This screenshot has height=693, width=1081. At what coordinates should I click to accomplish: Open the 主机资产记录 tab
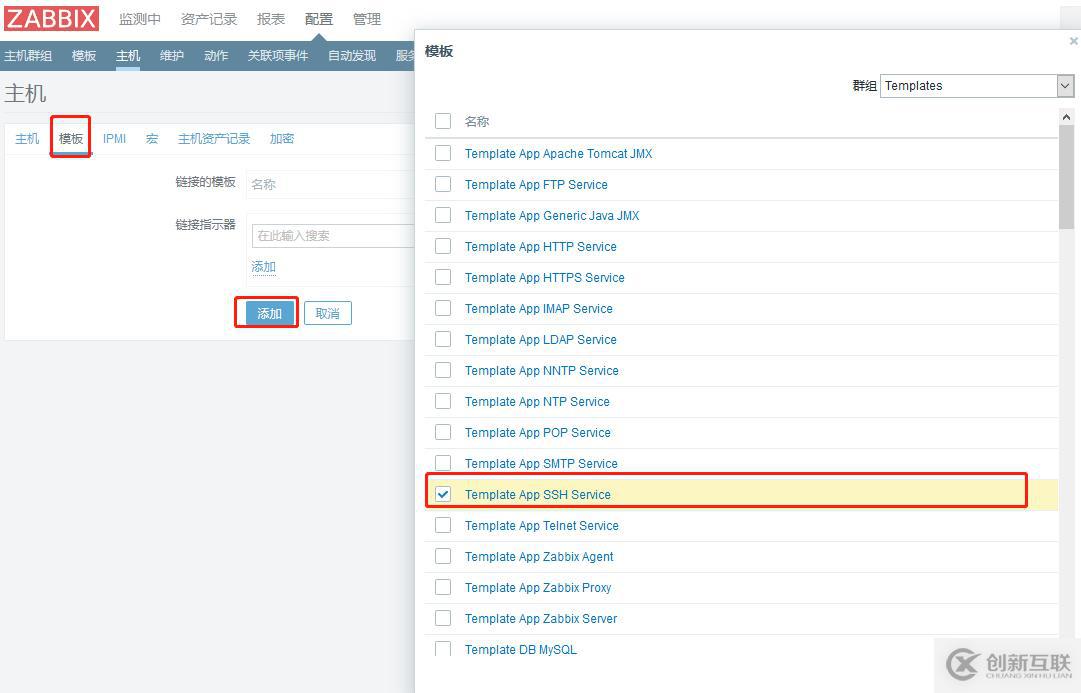pyautogui.click(x=215, y=138)
